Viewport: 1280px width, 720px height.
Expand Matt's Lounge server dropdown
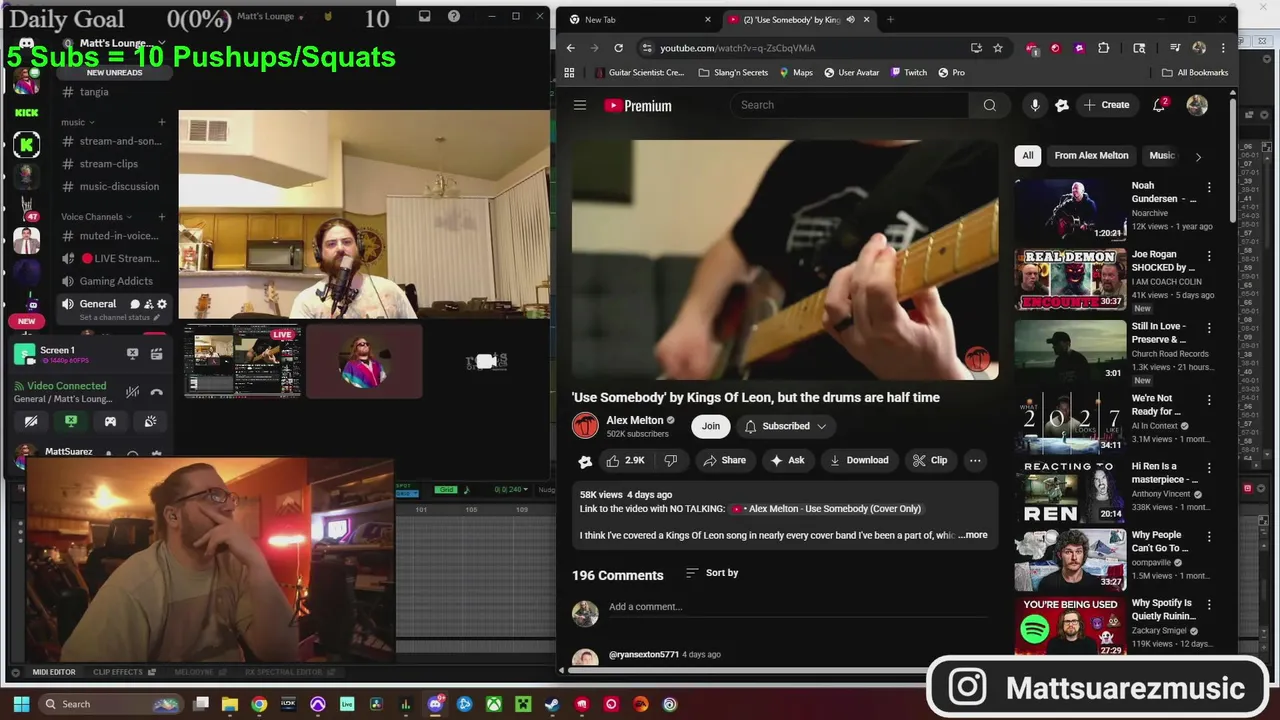click(x=160, y=43)
